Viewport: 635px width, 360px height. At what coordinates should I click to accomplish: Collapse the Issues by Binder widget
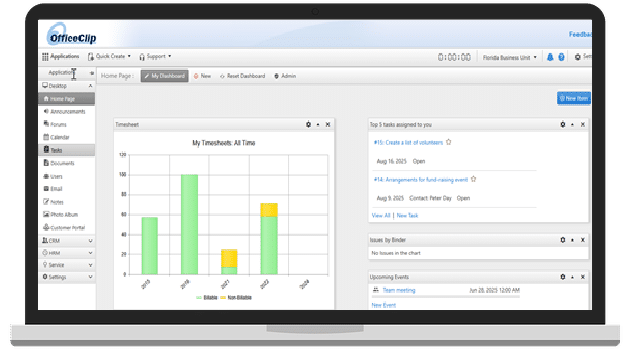pyautogui.click(x=572, y=240)
